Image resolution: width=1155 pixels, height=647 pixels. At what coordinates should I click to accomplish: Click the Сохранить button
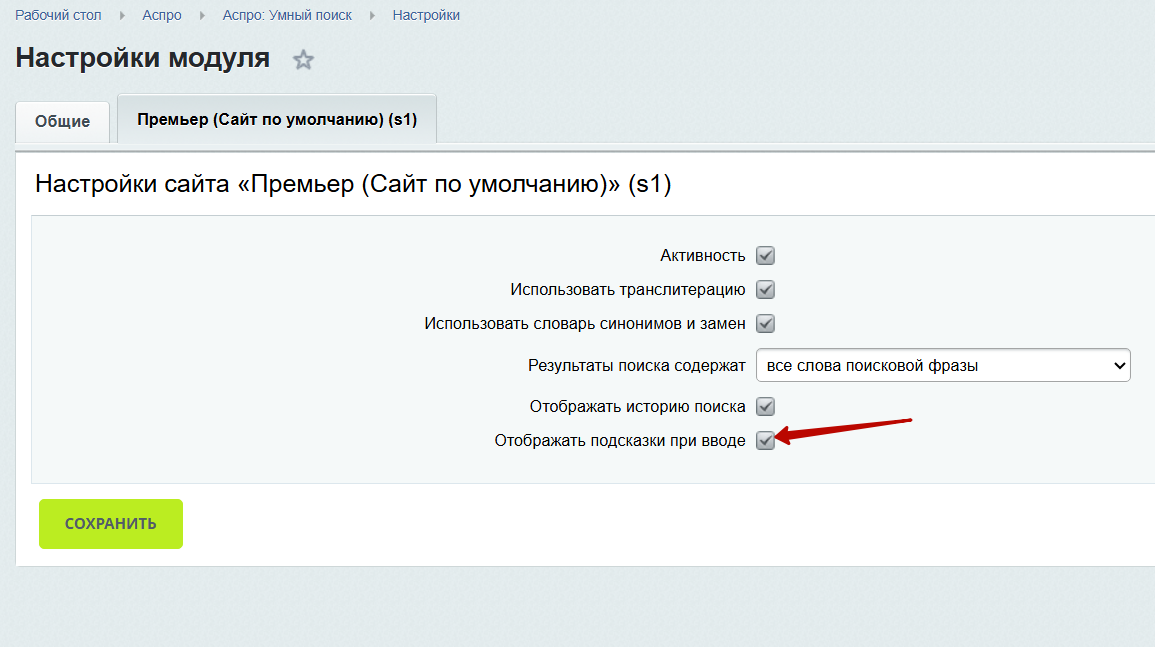click(x=110, y=524)
